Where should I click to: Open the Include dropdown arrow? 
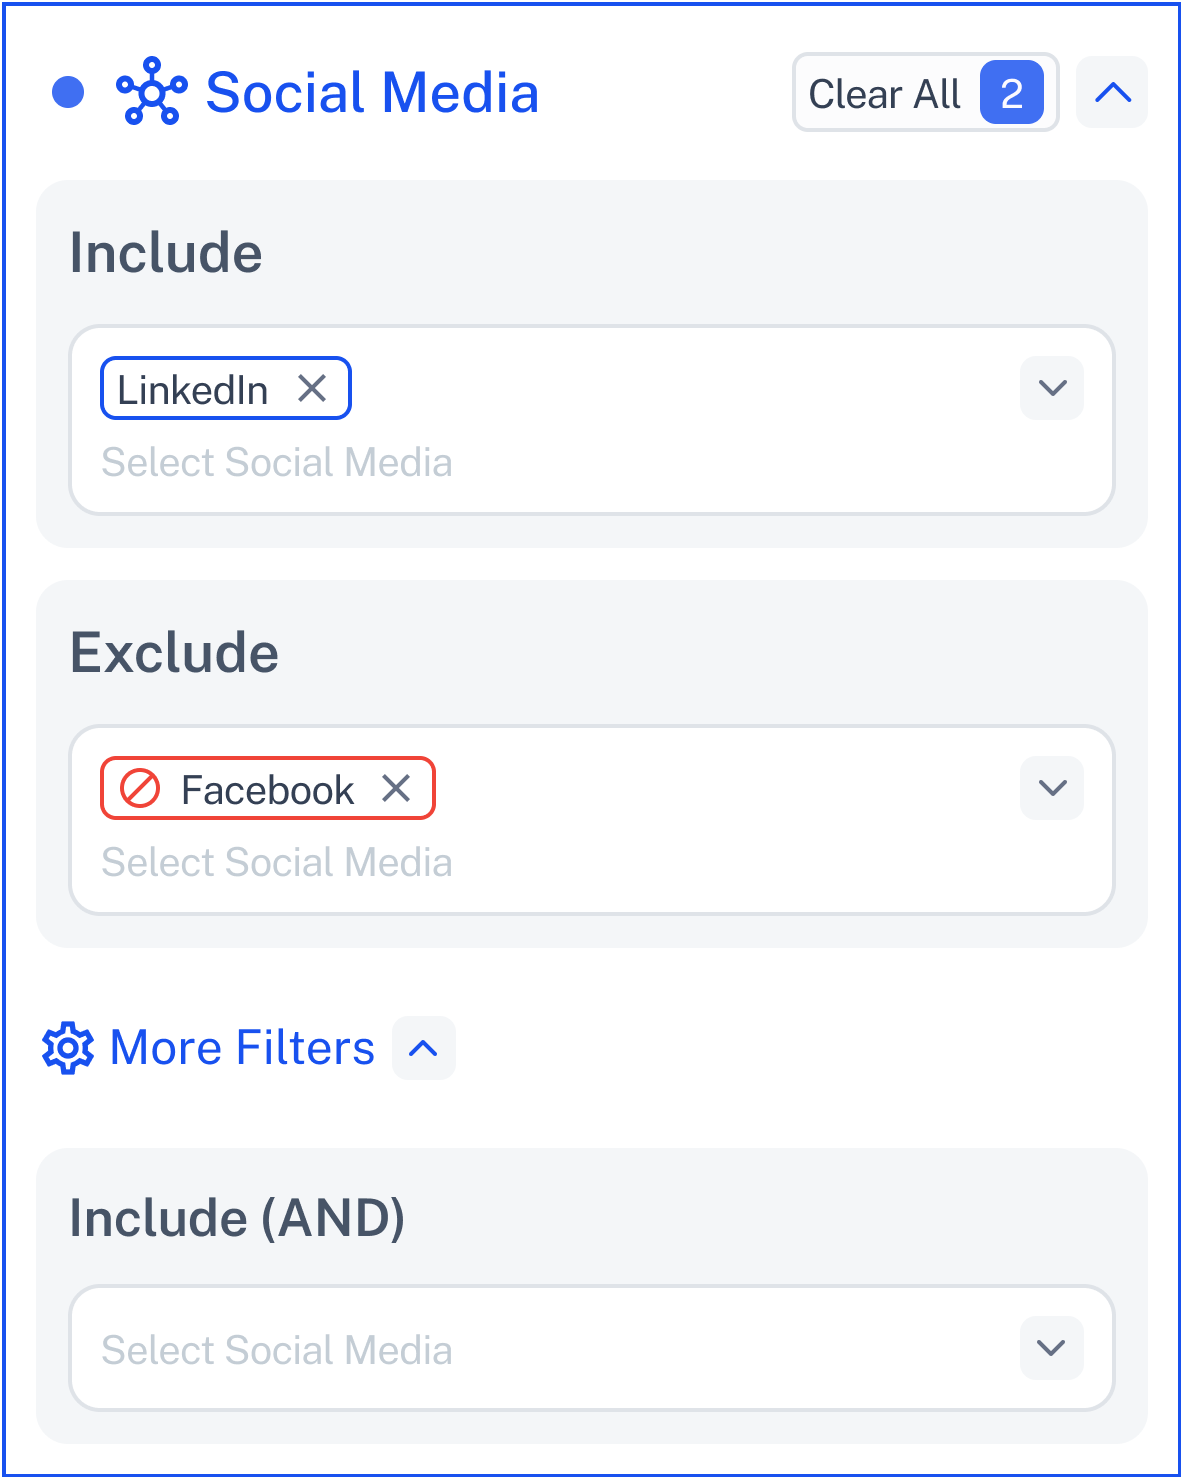(1052, 388)
